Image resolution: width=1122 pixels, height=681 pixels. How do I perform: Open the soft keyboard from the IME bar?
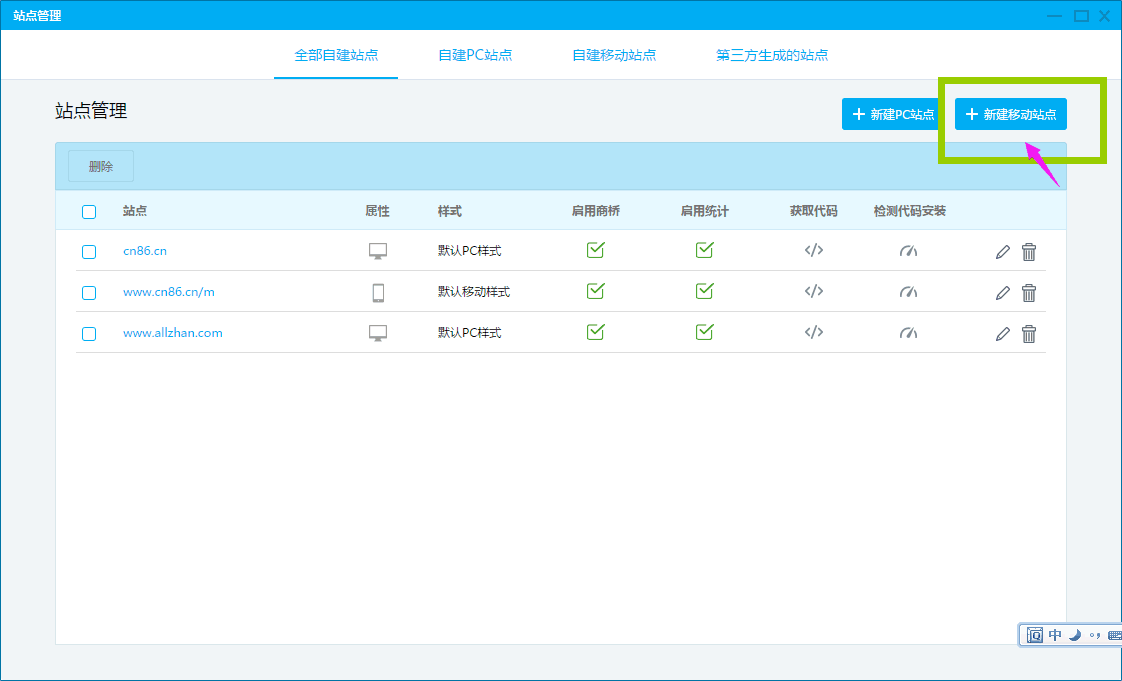coord(1114,635)
